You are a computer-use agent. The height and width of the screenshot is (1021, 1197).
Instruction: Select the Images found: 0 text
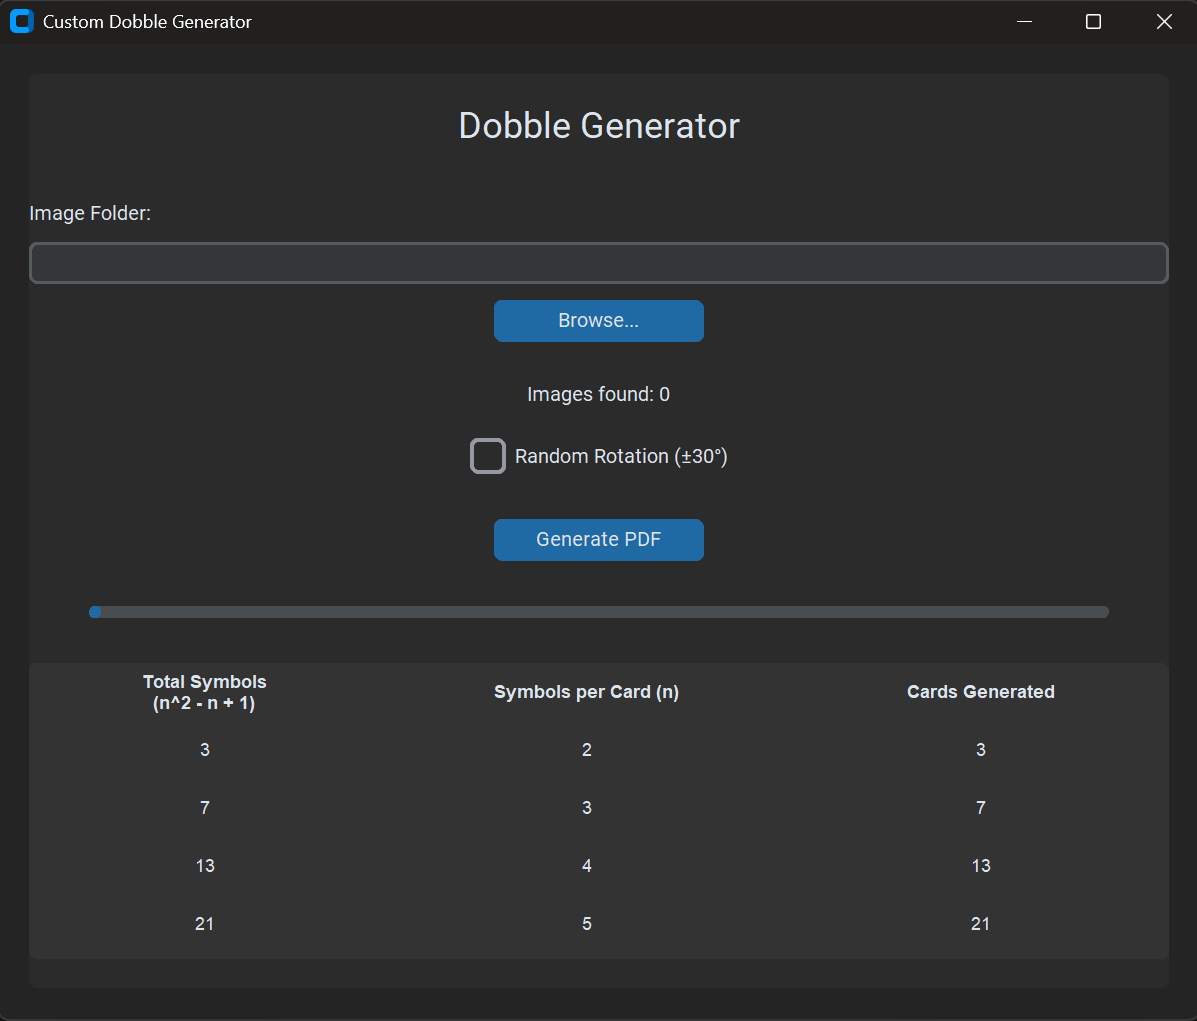[598, 394]
